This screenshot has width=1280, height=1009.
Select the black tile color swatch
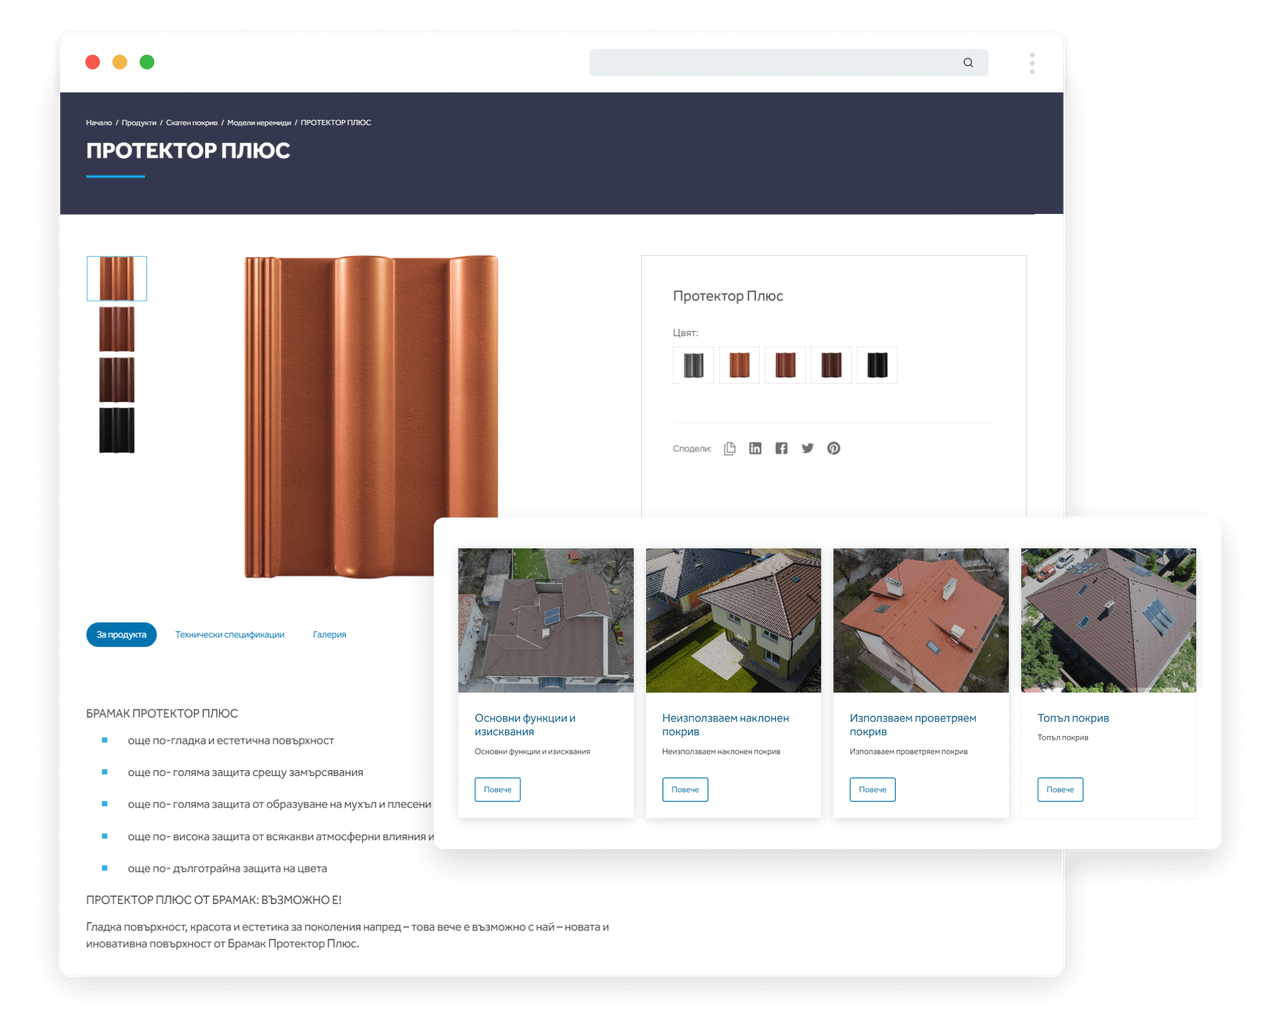coord(877,365)
